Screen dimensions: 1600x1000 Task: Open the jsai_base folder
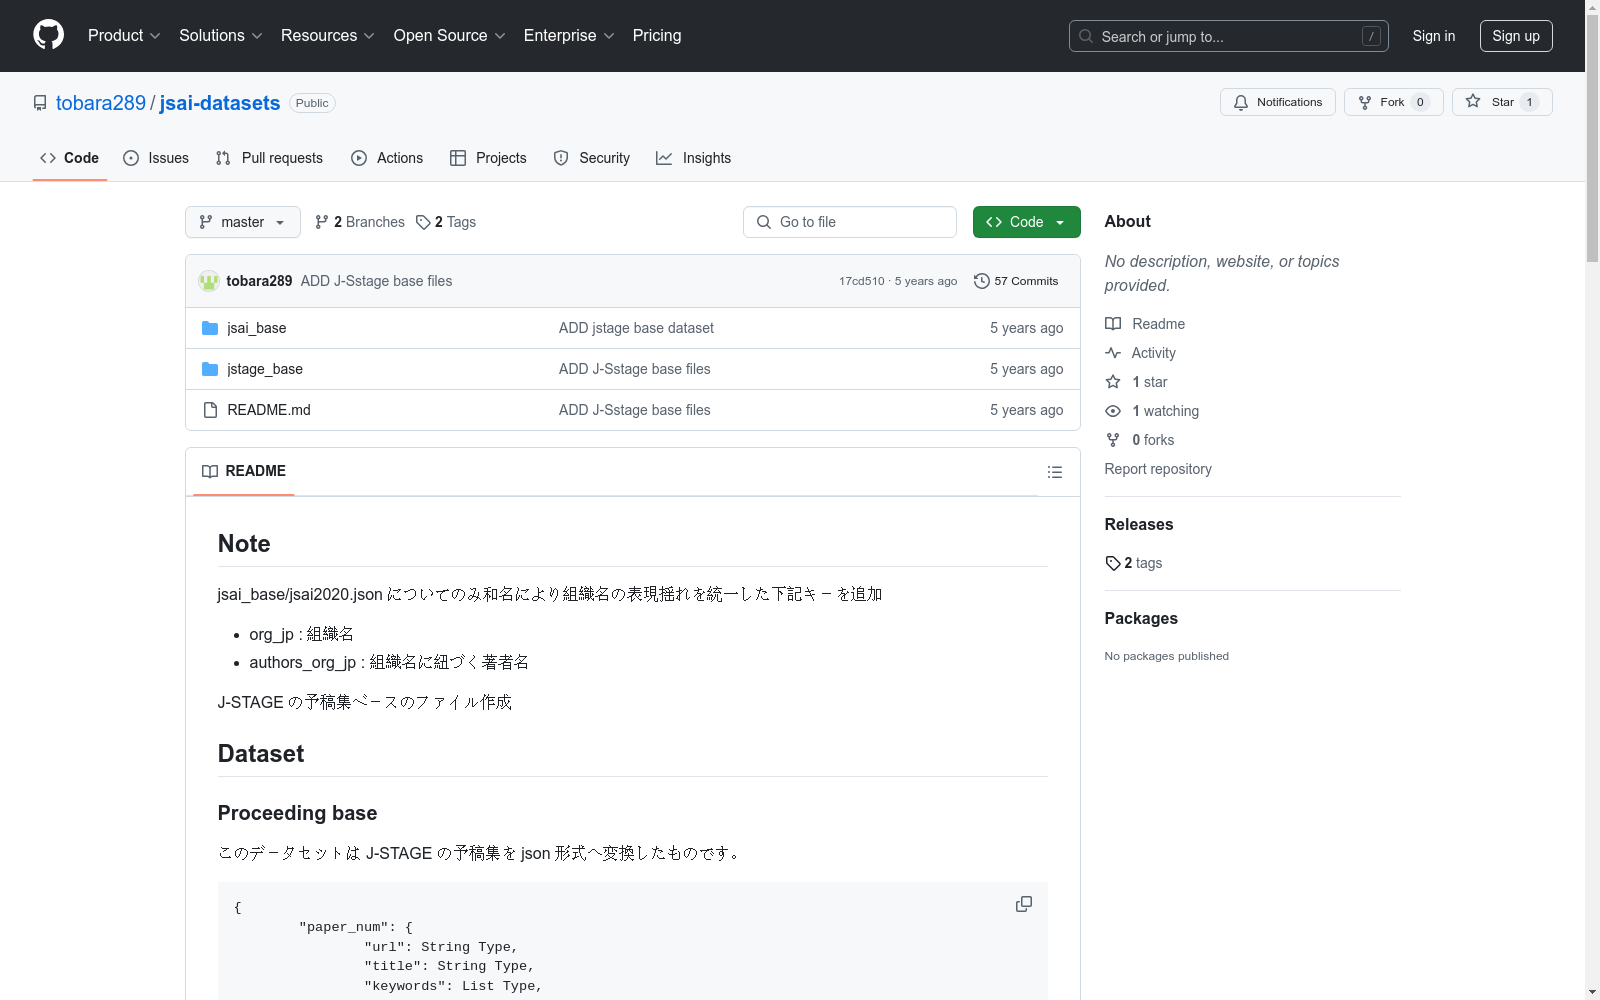click(x=257, y=328)
